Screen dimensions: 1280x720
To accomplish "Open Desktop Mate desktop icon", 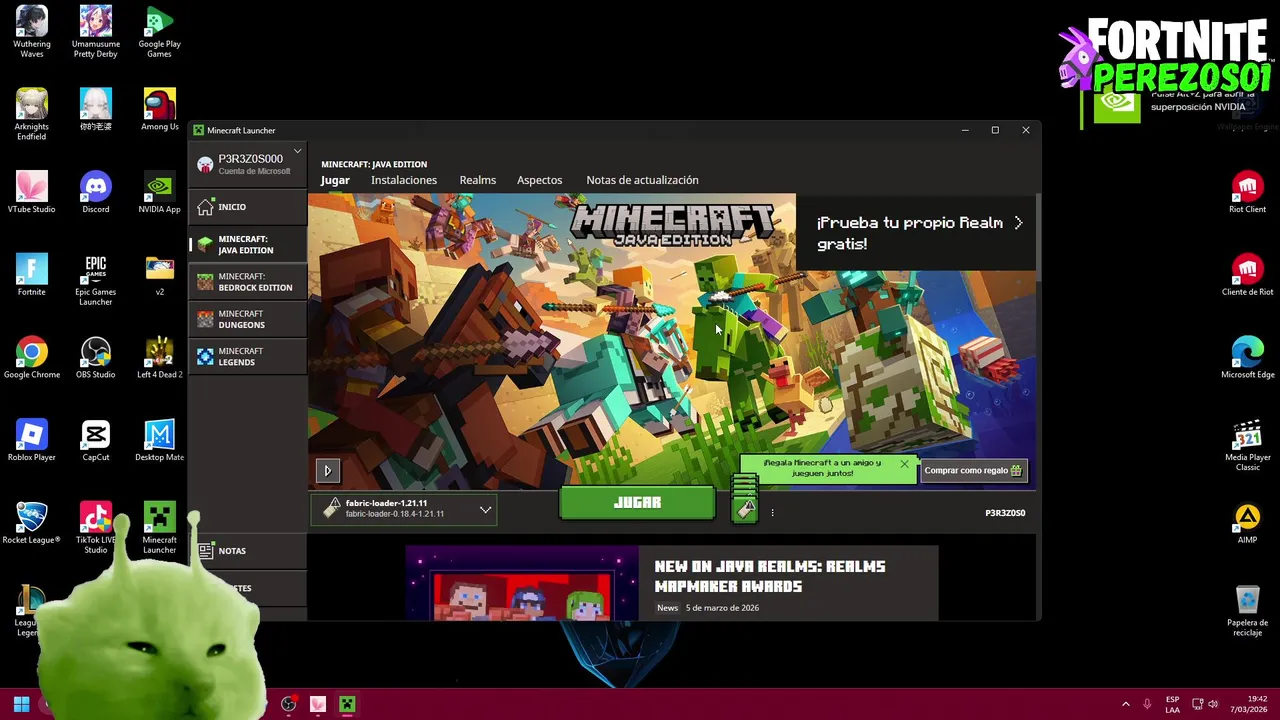I will (x=159, y=440).
